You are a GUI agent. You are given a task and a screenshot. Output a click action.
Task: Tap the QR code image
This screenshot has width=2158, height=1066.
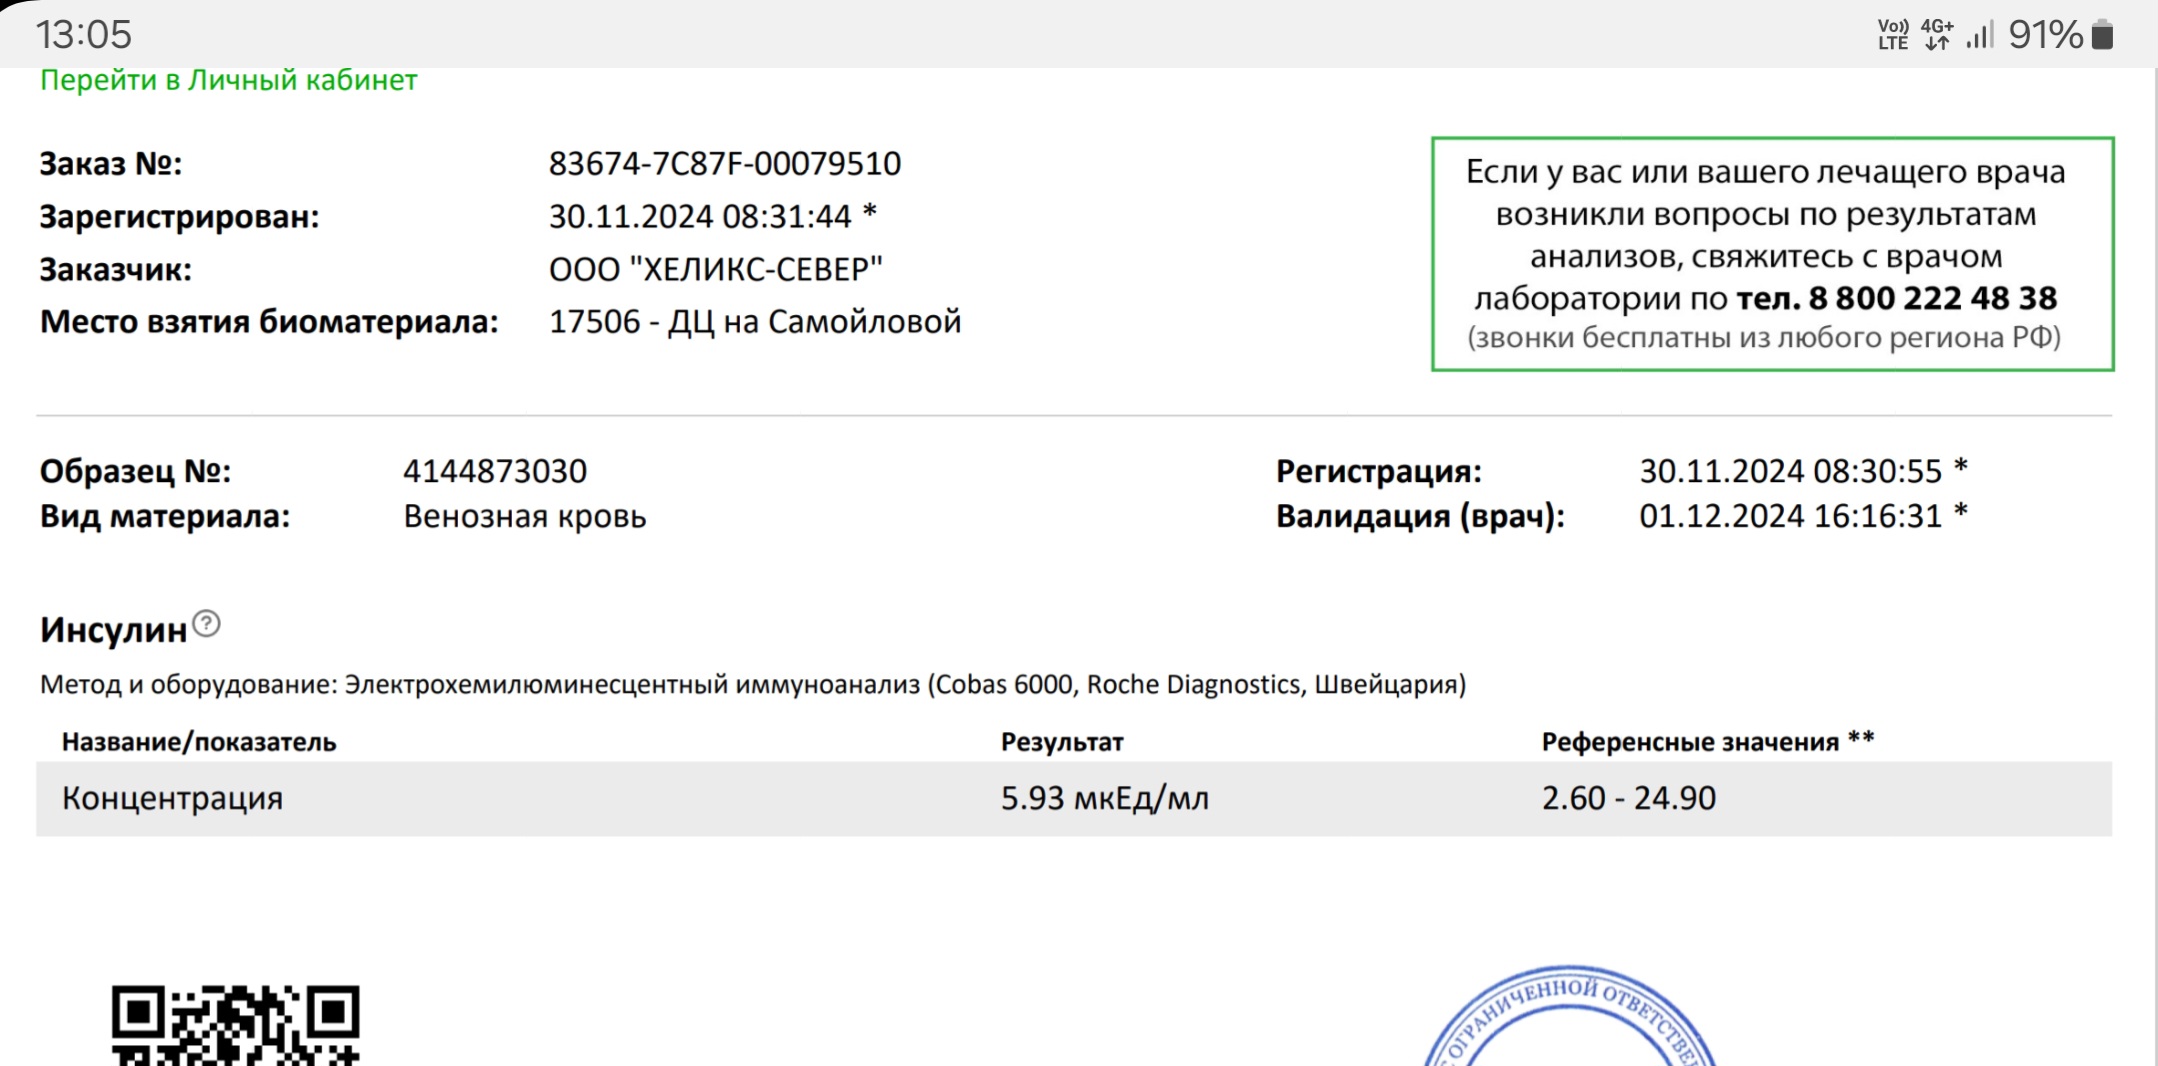point(235,1024)
